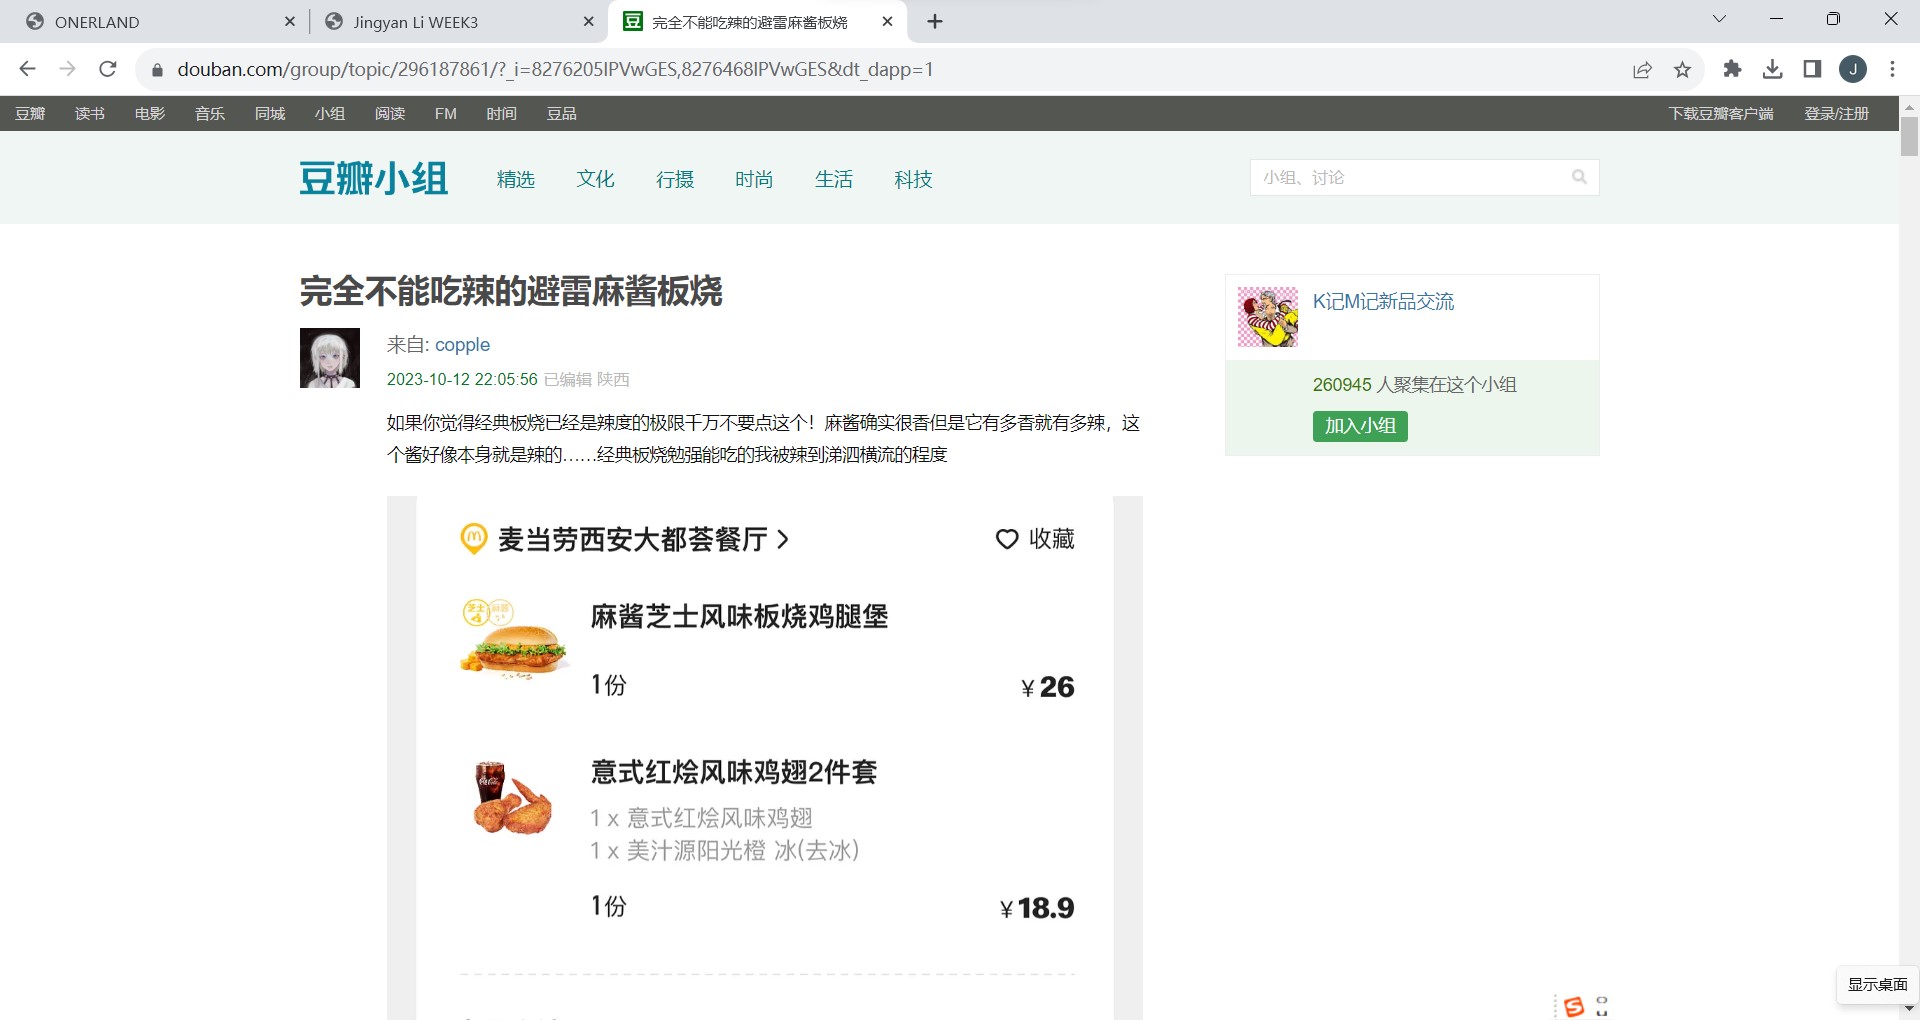Open the Chrome three-dot menu
The width and height of the screenshot is (1920, 1020).
[1892, 69]
